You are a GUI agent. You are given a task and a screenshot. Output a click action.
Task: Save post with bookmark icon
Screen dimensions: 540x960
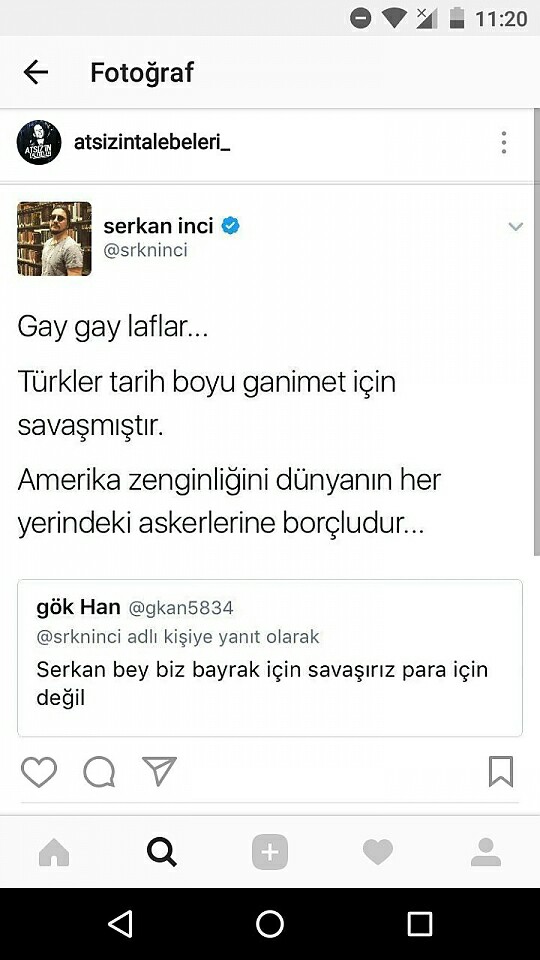(x=501, y=771)
